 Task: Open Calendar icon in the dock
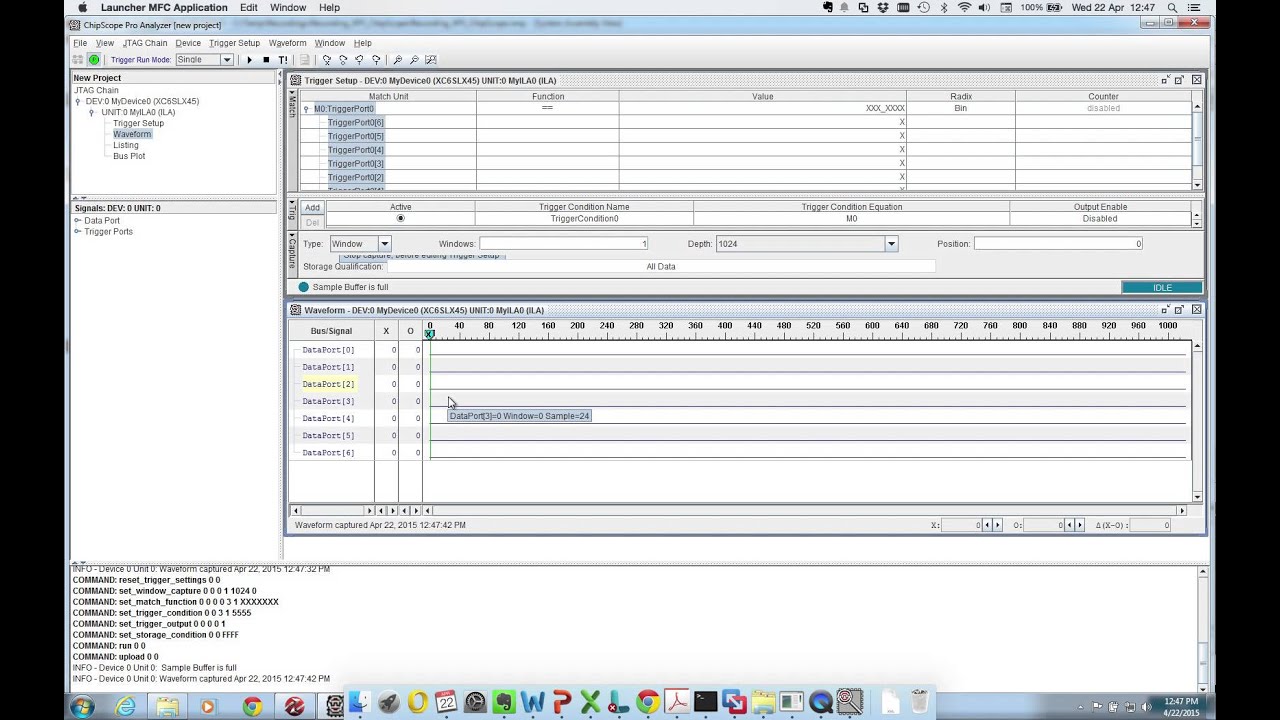pyautogui.click(x=446, y=703)
